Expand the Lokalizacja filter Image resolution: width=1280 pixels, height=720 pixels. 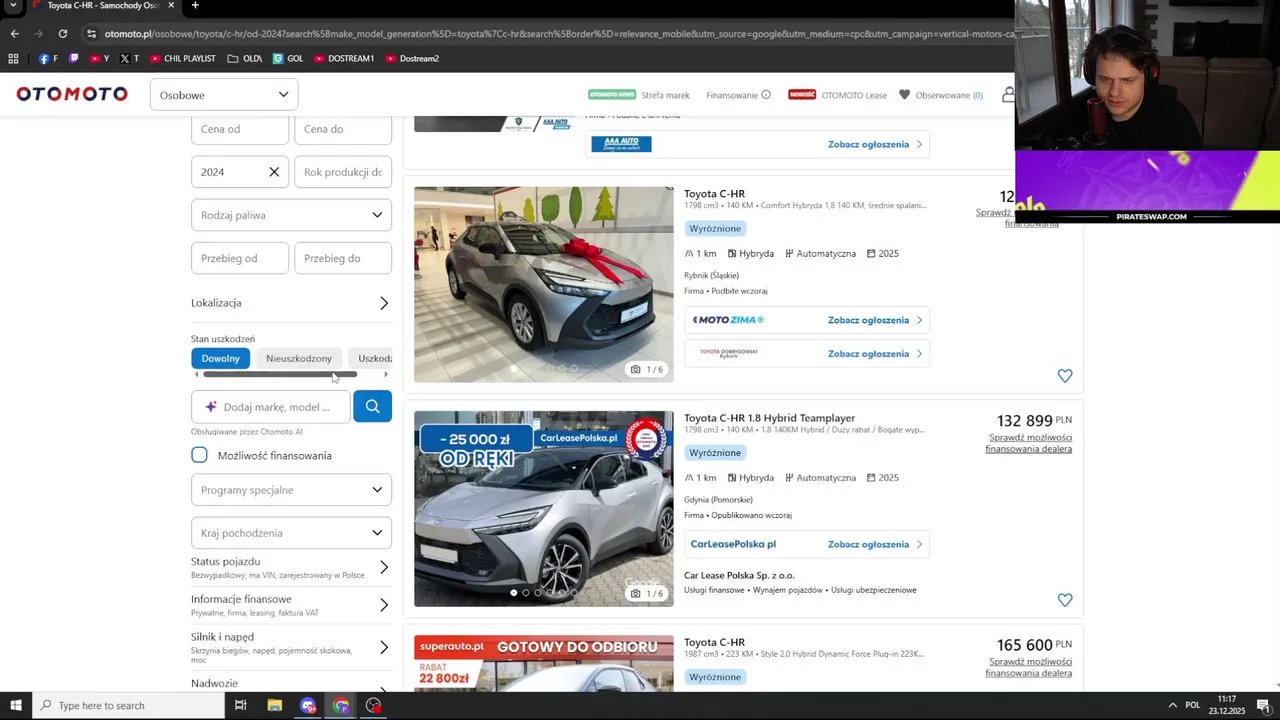[290, 303]
